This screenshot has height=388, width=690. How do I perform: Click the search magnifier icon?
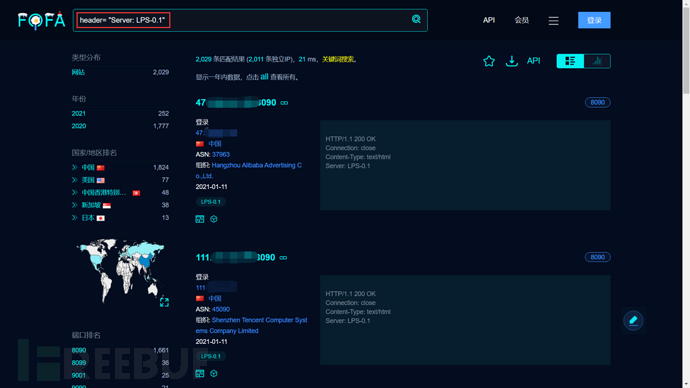coord(416,19)
